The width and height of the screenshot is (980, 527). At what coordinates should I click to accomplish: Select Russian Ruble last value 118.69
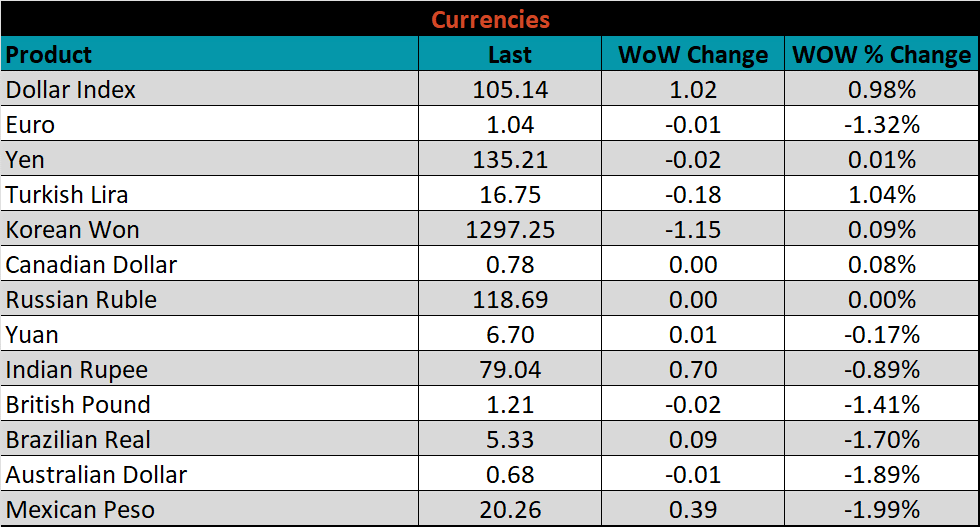pyautogui.click(x=510, y=300)
